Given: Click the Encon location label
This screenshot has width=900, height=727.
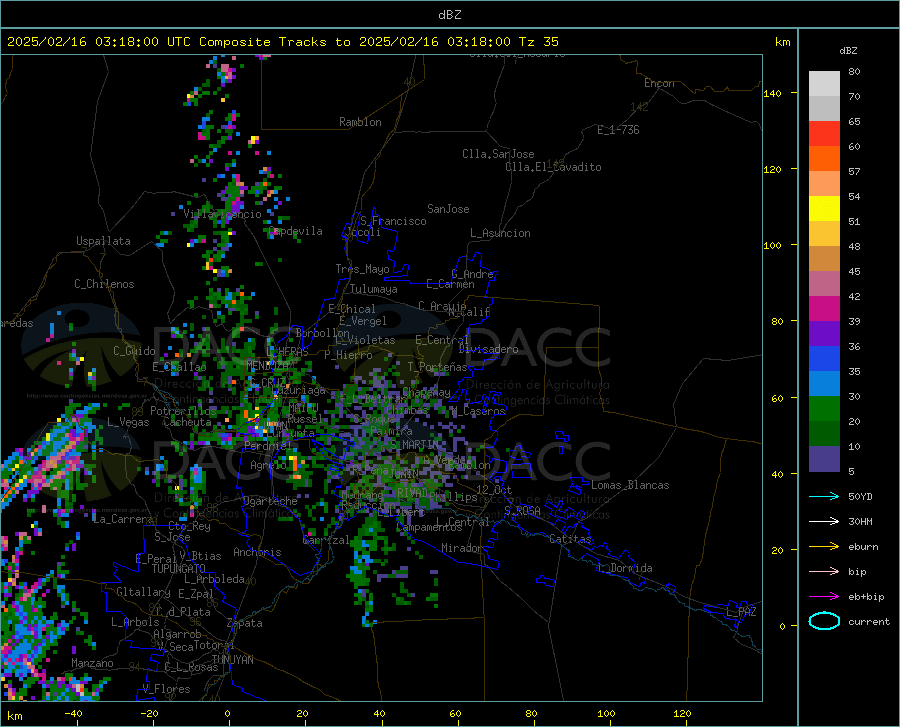Looking at the screenshot, I should point(659,83).
